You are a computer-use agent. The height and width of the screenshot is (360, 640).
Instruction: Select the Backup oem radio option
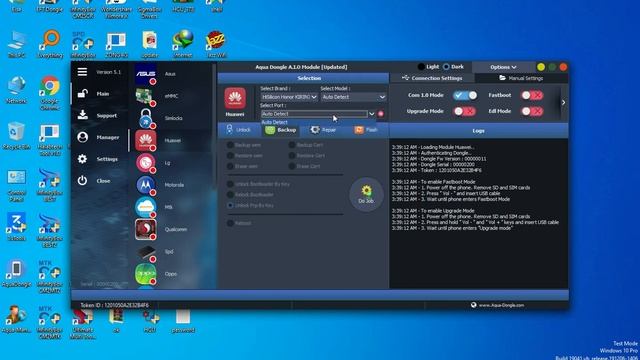pos(230,145)
